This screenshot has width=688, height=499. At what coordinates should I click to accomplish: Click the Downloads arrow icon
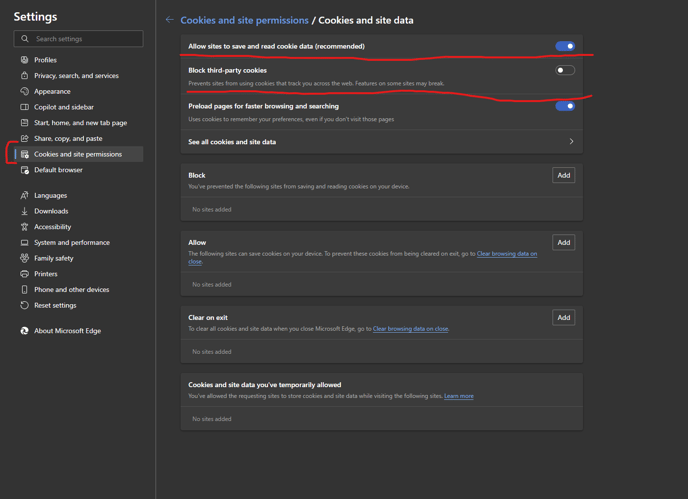(x=25, y=211)
